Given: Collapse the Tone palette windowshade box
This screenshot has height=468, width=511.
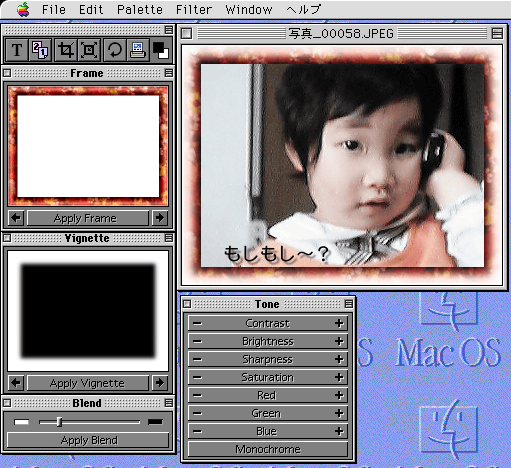Looking at the screenshot, I should tap(349, 304).
